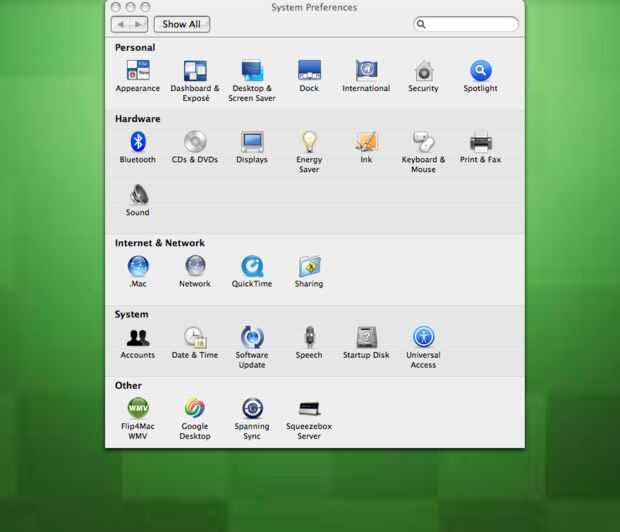Go back with the left arrow button
The width and height of the screenshot is (620, 532).
[121, 24]
